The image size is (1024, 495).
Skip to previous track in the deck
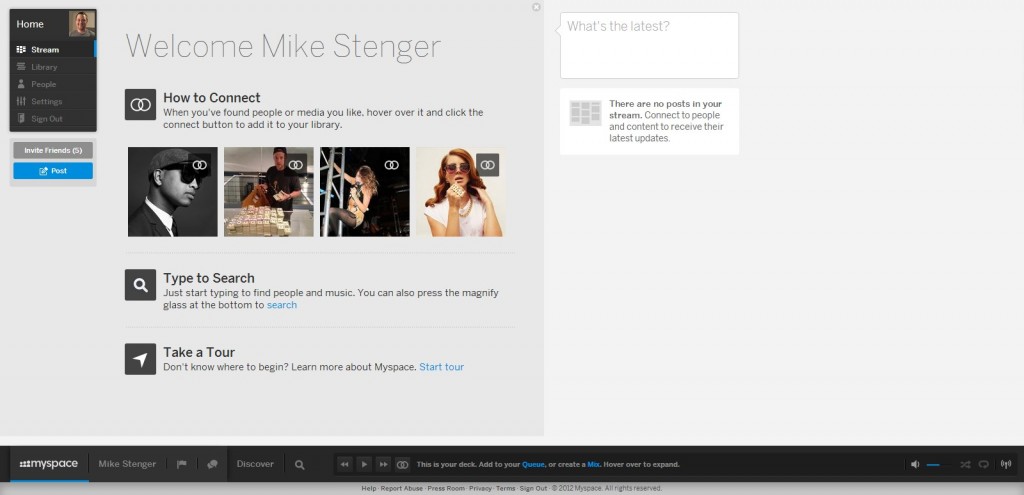point(345,464)
